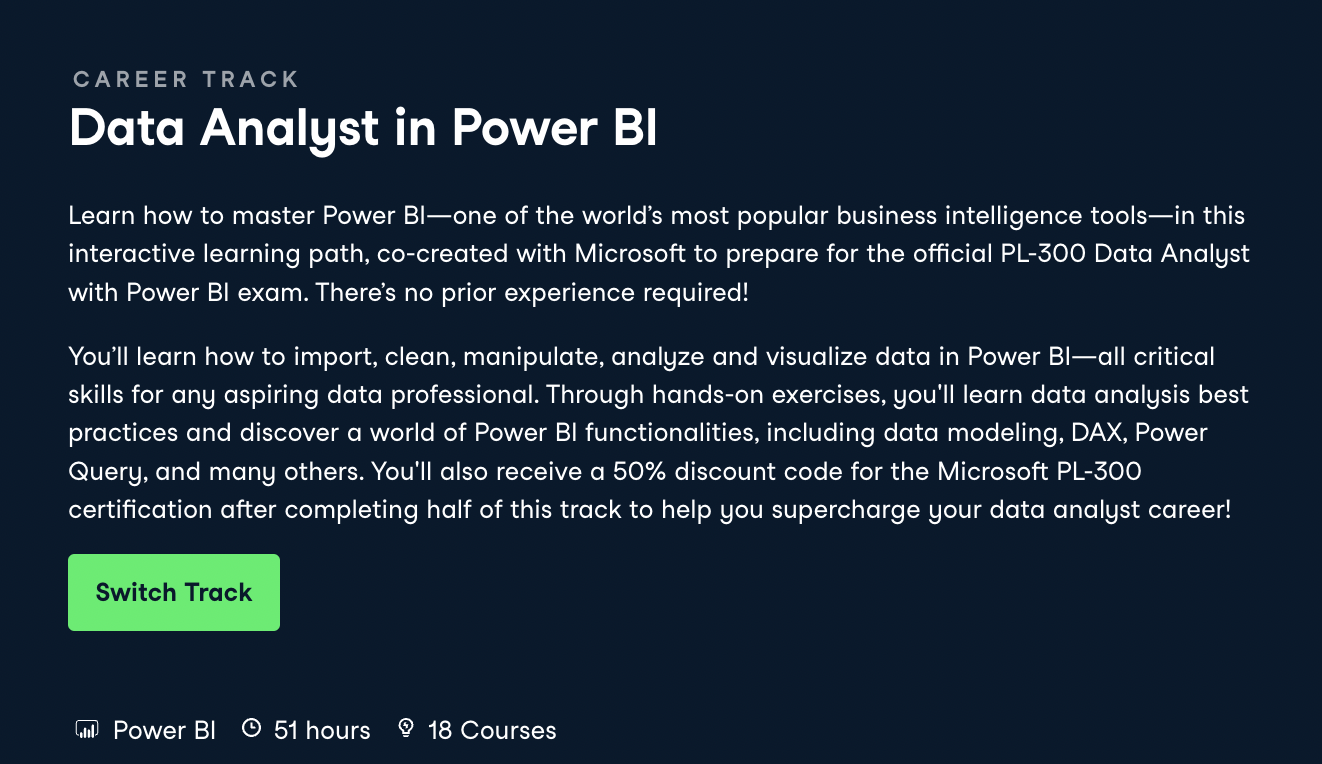
Task: Click the Switch Track button
Action: click(174, 593)
